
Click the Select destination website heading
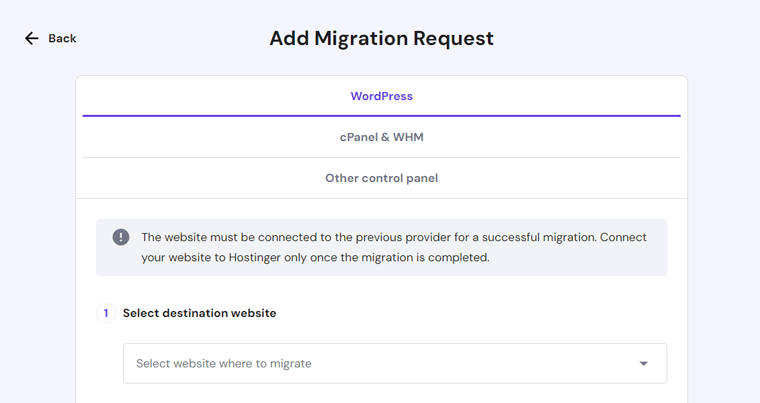(199, 313)
